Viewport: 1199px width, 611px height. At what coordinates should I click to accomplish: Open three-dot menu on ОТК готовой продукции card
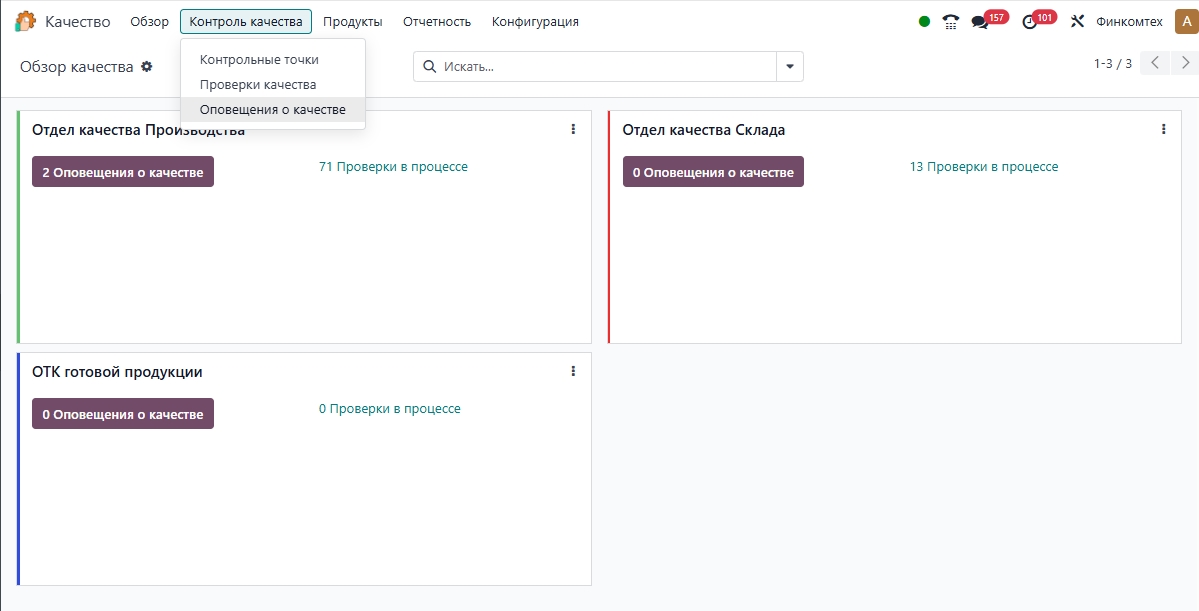pos(573,371)
